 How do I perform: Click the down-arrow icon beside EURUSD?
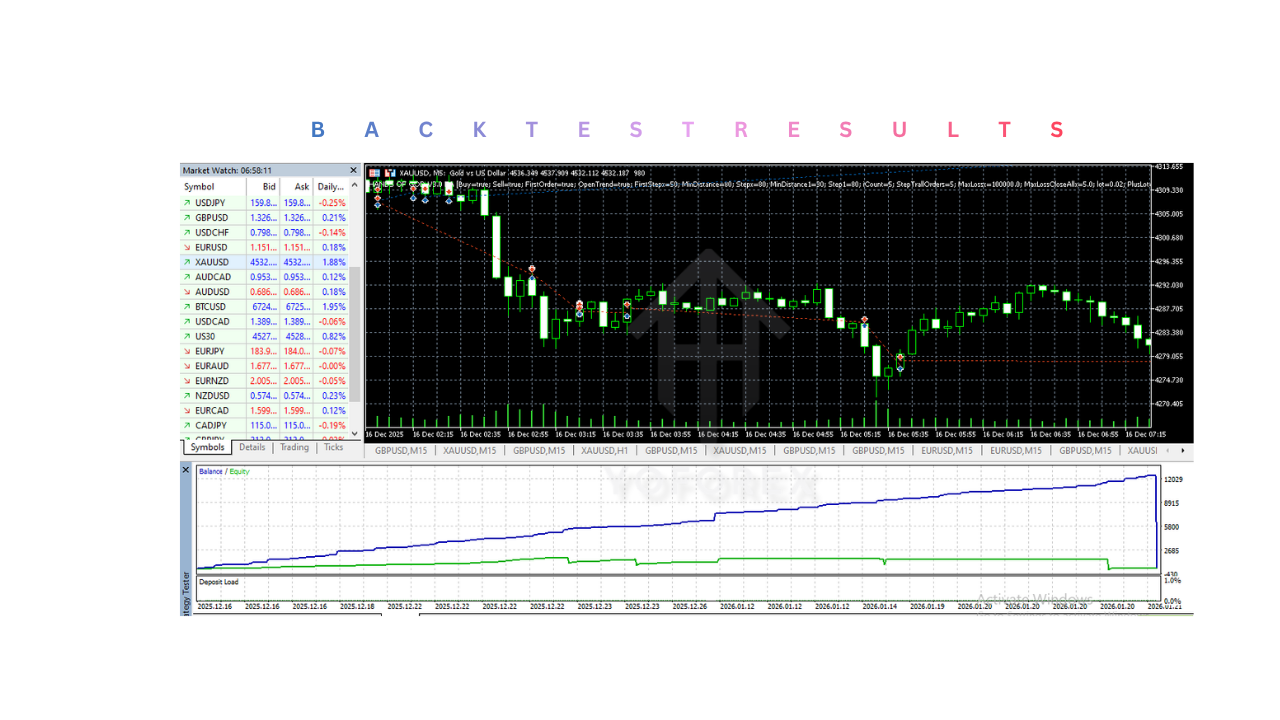tap(187, 247)
